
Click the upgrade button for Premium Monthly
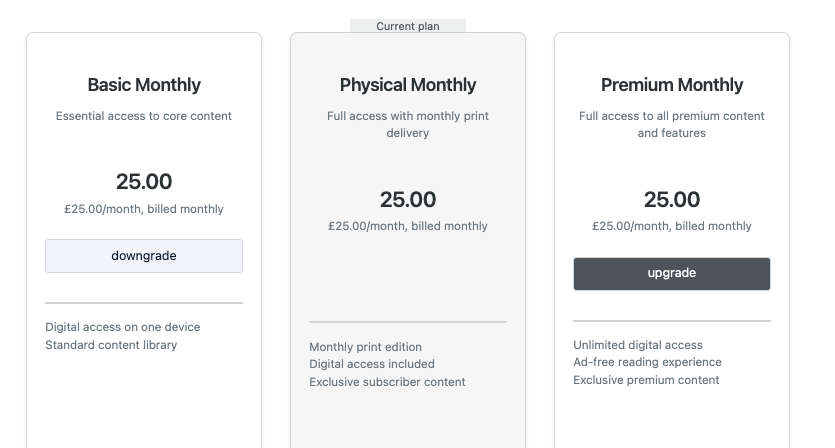pos(672,274)
